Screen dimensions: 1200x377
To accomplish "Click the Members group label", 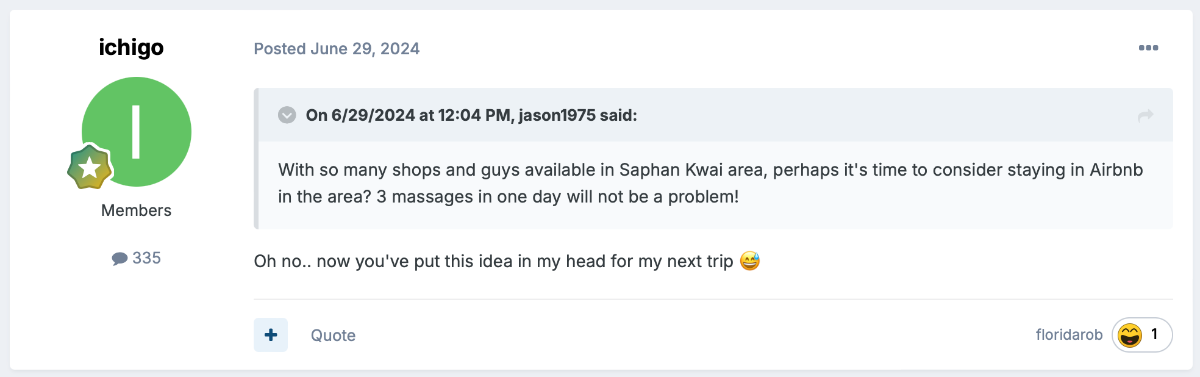I will pos(136,211).
